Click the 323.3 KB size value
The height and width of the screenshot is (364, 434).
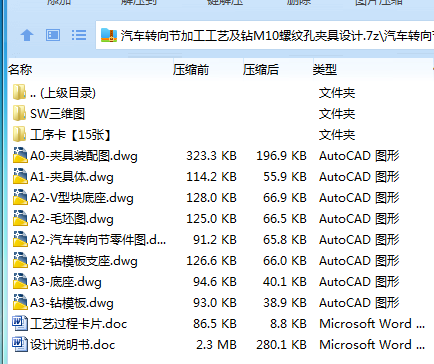[211, 156]
